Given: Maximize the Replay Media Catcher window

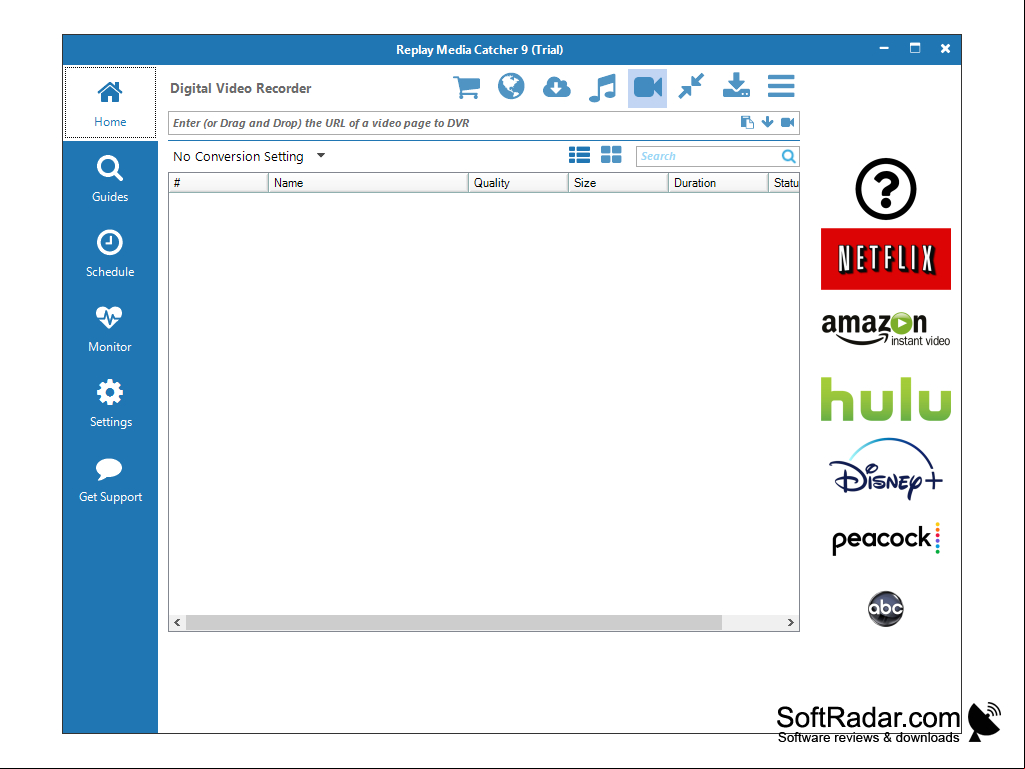Looking at the screenshot, I should pos(915,48).
